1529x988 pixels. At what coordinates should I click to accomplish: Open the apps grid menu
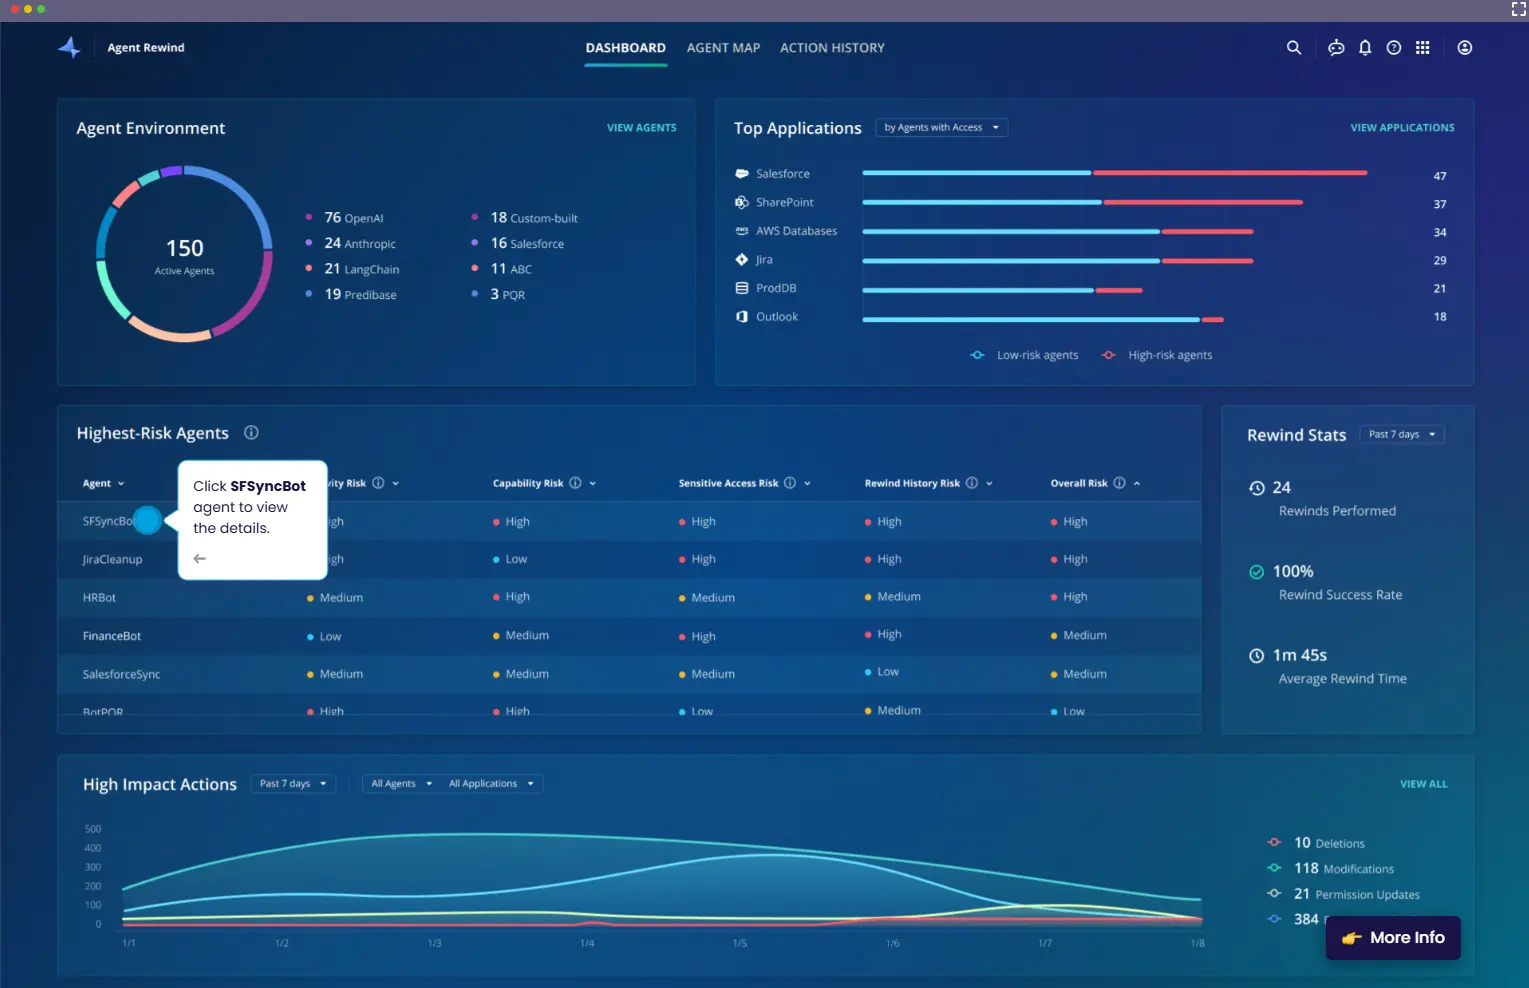click(x=1422, y=48)
